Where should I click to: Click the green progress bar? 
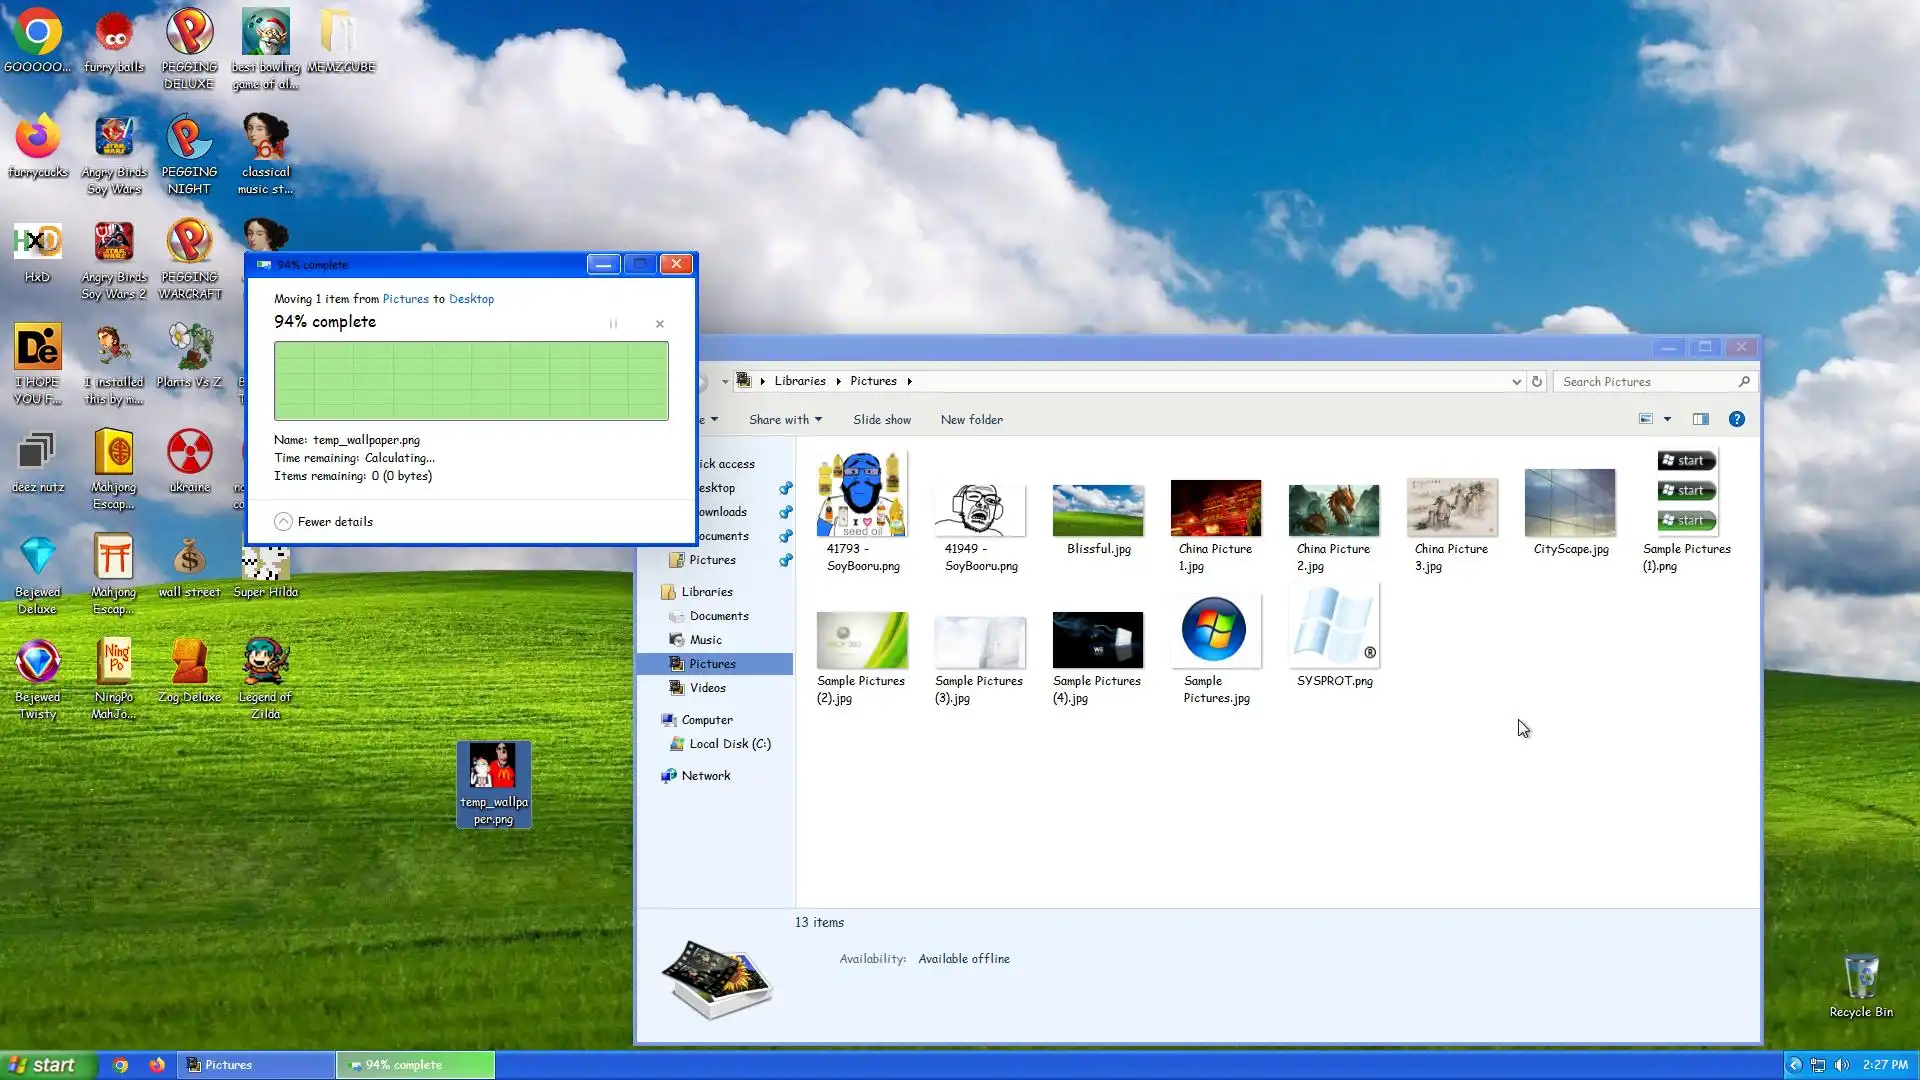point(471,381)
